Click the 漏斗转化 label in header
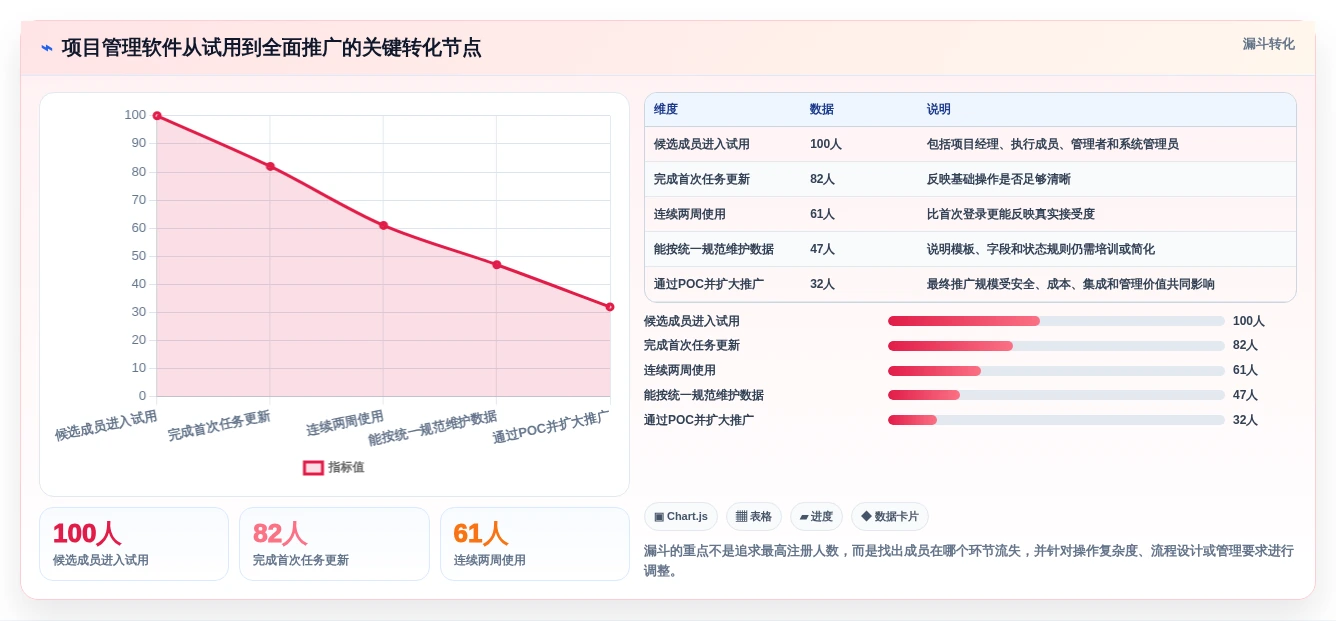 [x=1268, y=44]
